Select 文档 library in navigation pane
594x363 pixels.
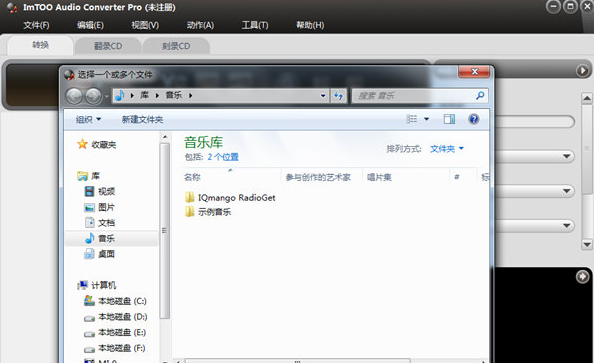(99, 223)
